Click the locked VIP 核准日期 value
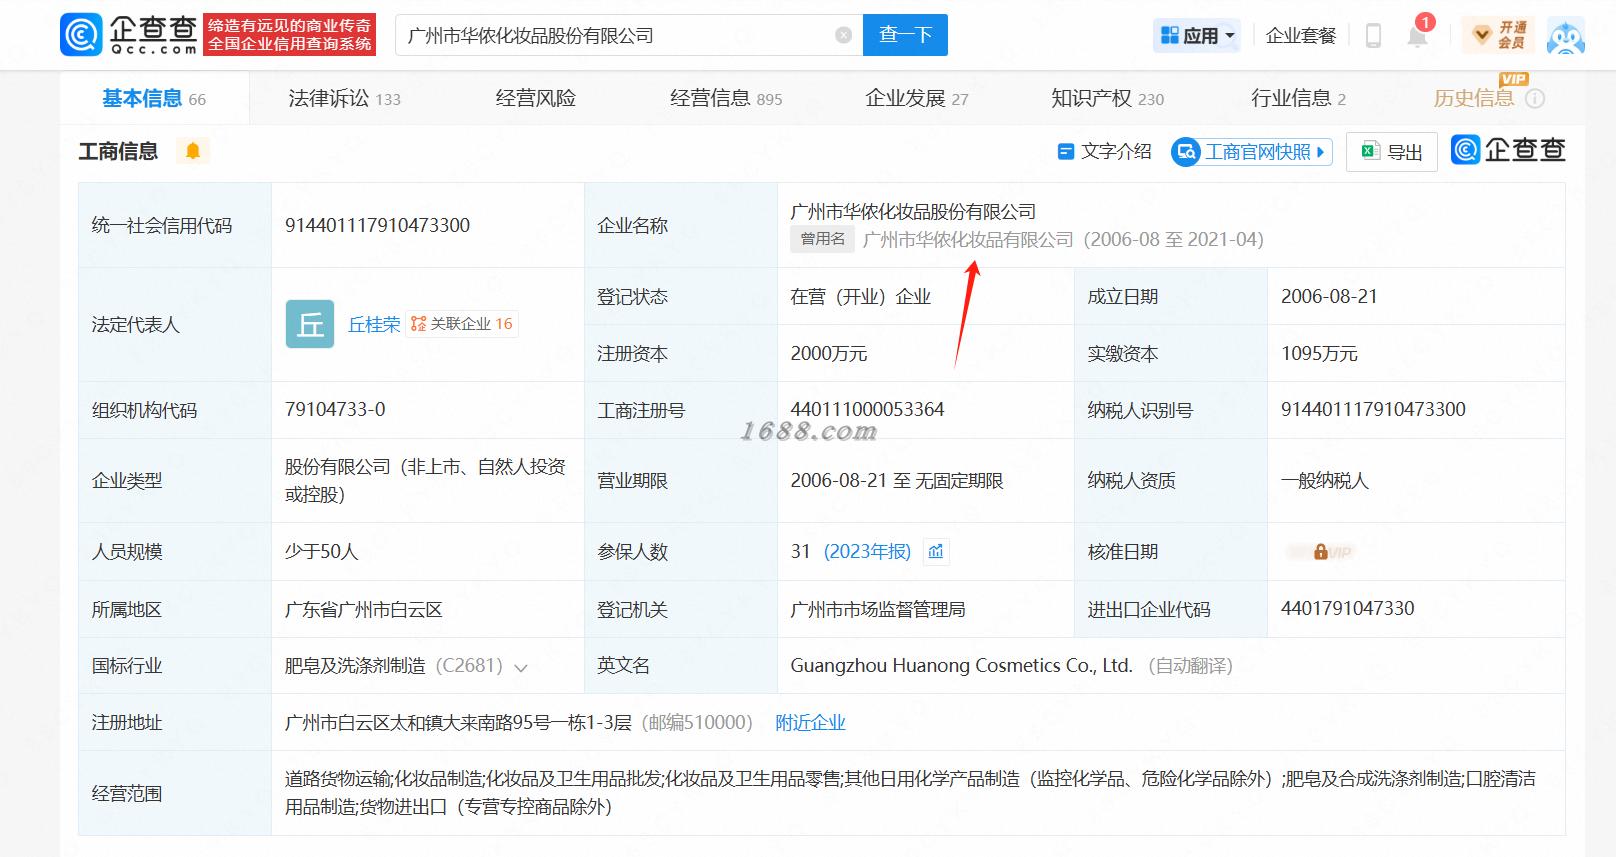1616x857 pixels. (x=1321, y=552)
